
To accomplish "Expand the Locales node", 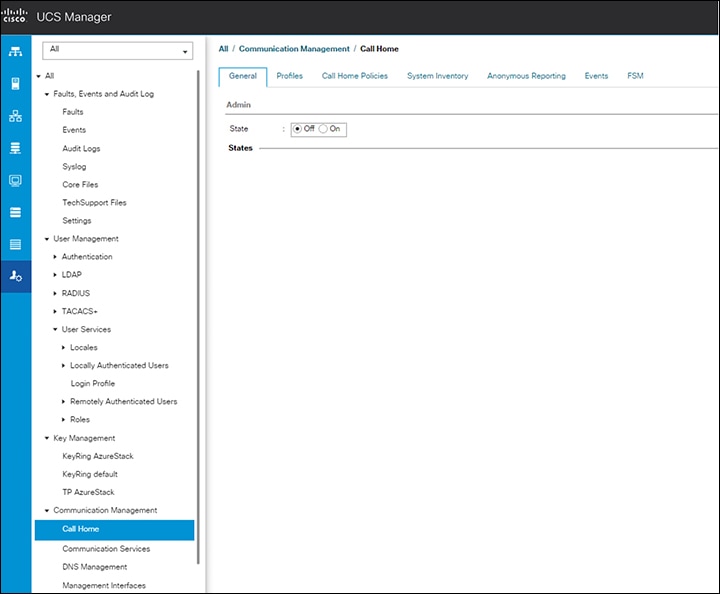I will (x=63, y=348).
